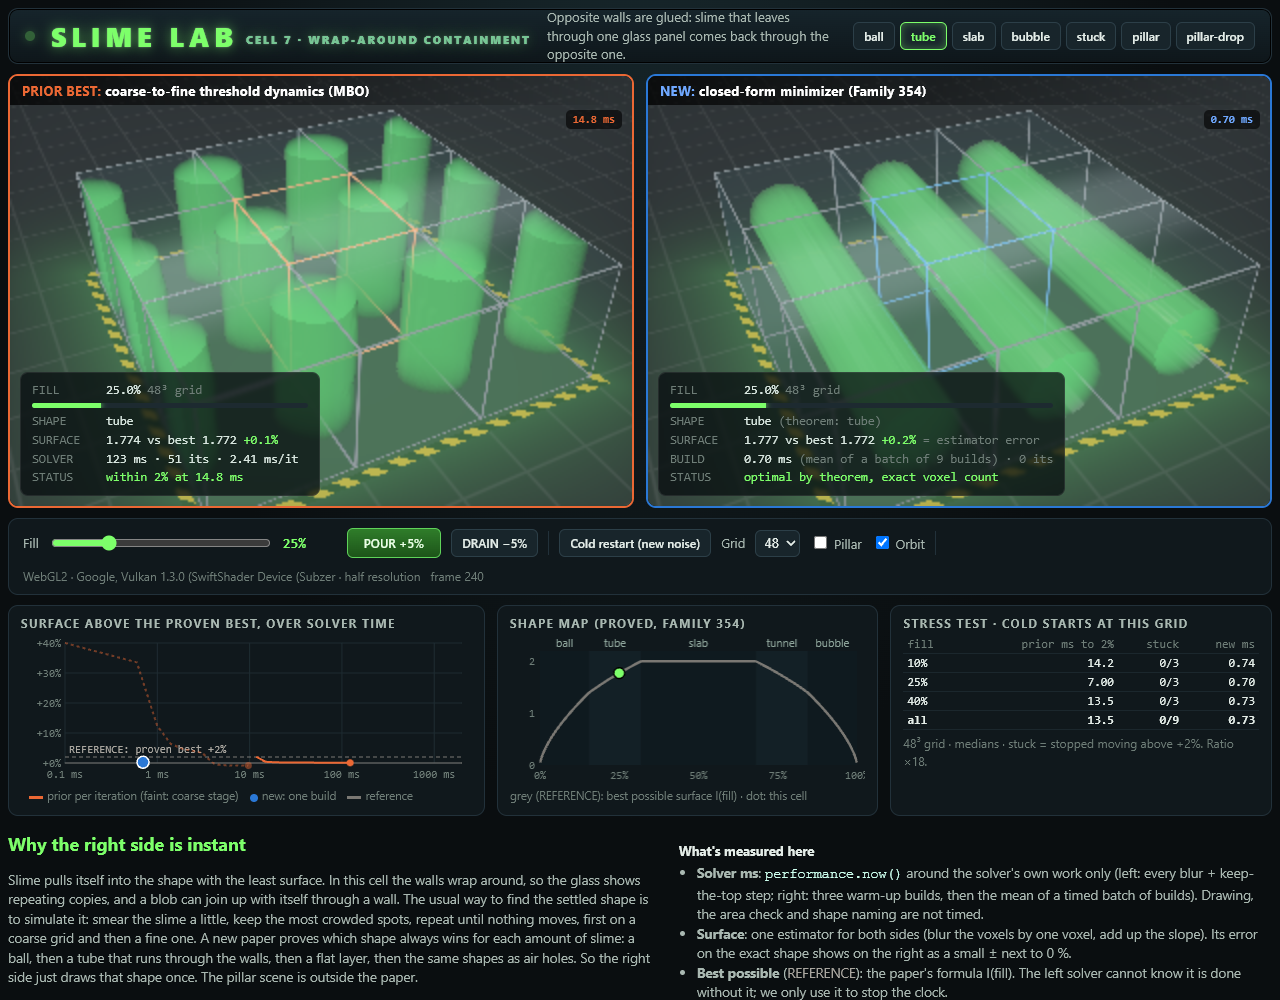Click the 'REFERENCE: proven best +2%' chart label

[x=147, y=749]
